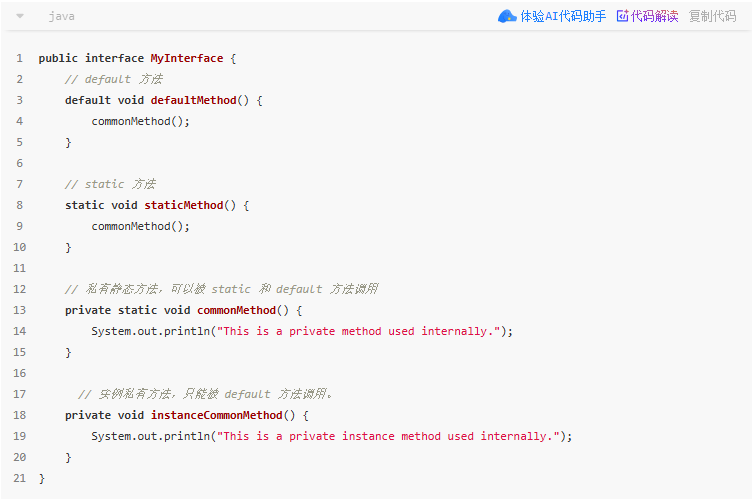Click the defaultMethod name on line 3
Screen dimensions: 752x499
193,100
